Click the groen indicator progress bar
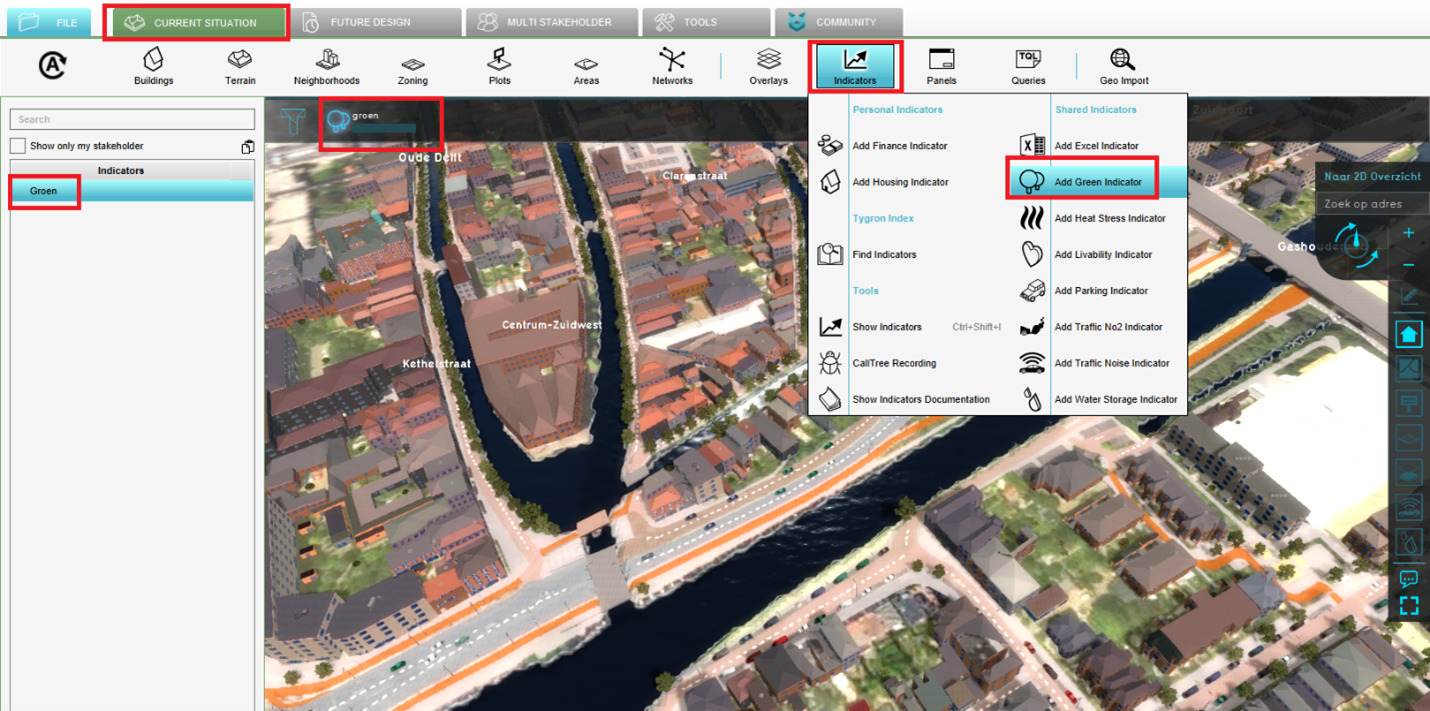The image size is (1430, 711). click(383, 128)
